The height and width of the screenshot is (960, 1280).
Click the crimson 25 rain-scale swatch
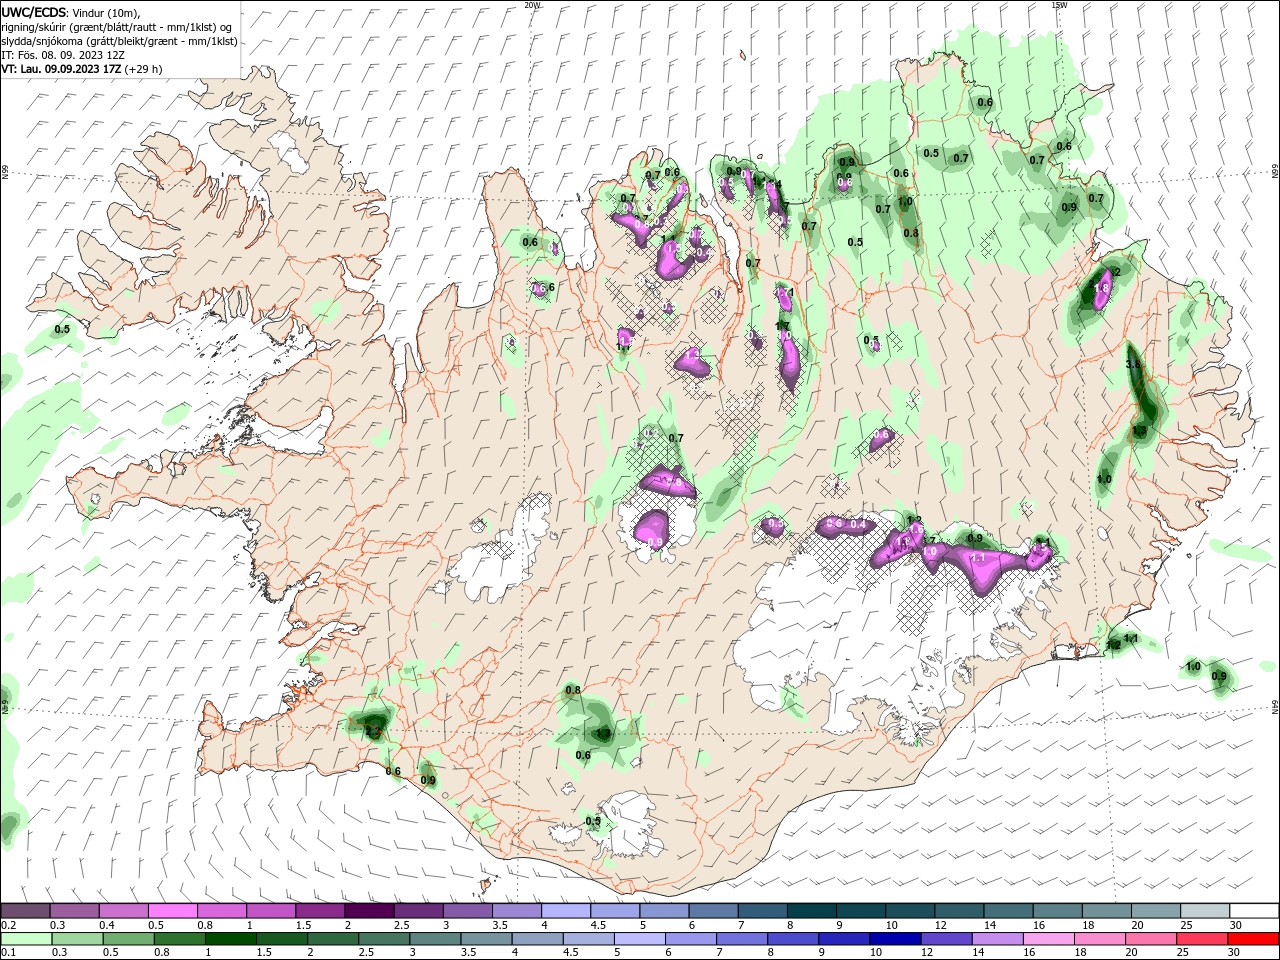coord(1201,939)
